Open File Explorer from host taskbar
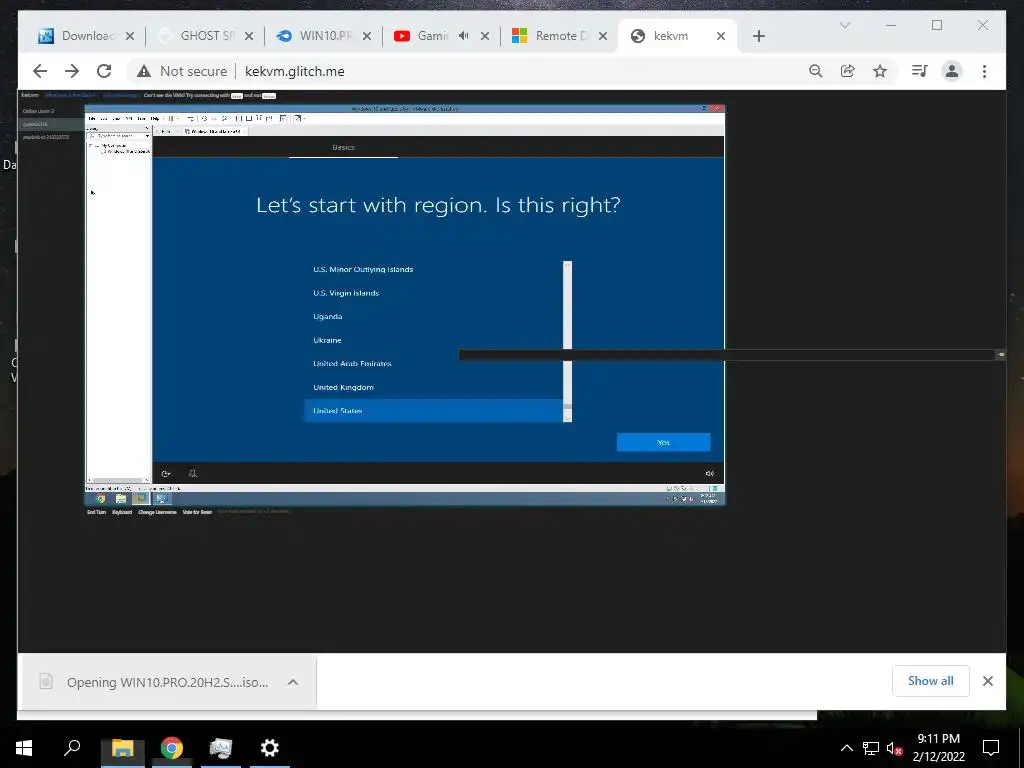 click(x=122, y=748)
